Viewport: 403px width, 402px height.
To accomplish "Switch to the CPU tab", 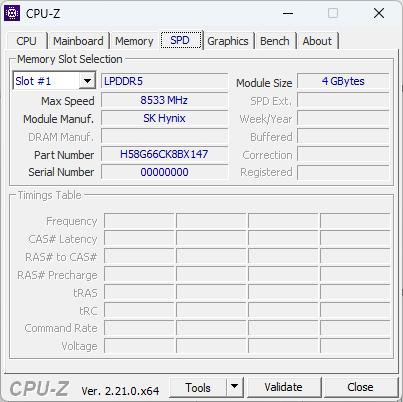I will (x=26, y=41).
